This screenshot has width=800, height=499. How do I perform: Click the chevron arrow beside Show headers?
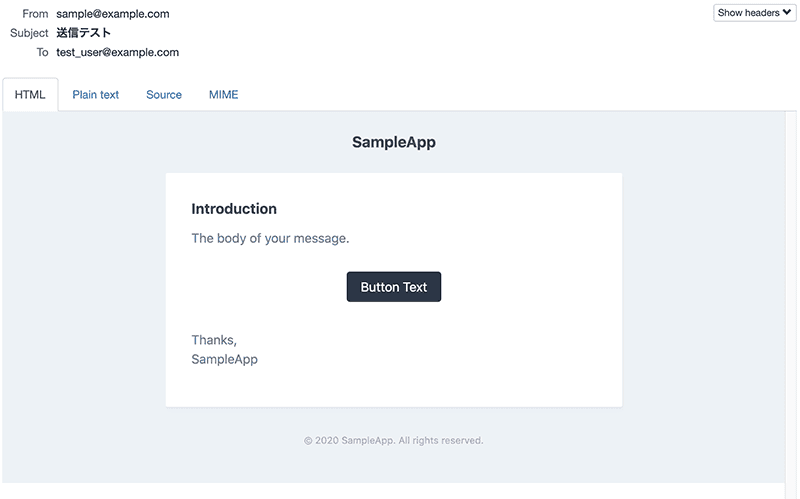(x=788, y=13)
